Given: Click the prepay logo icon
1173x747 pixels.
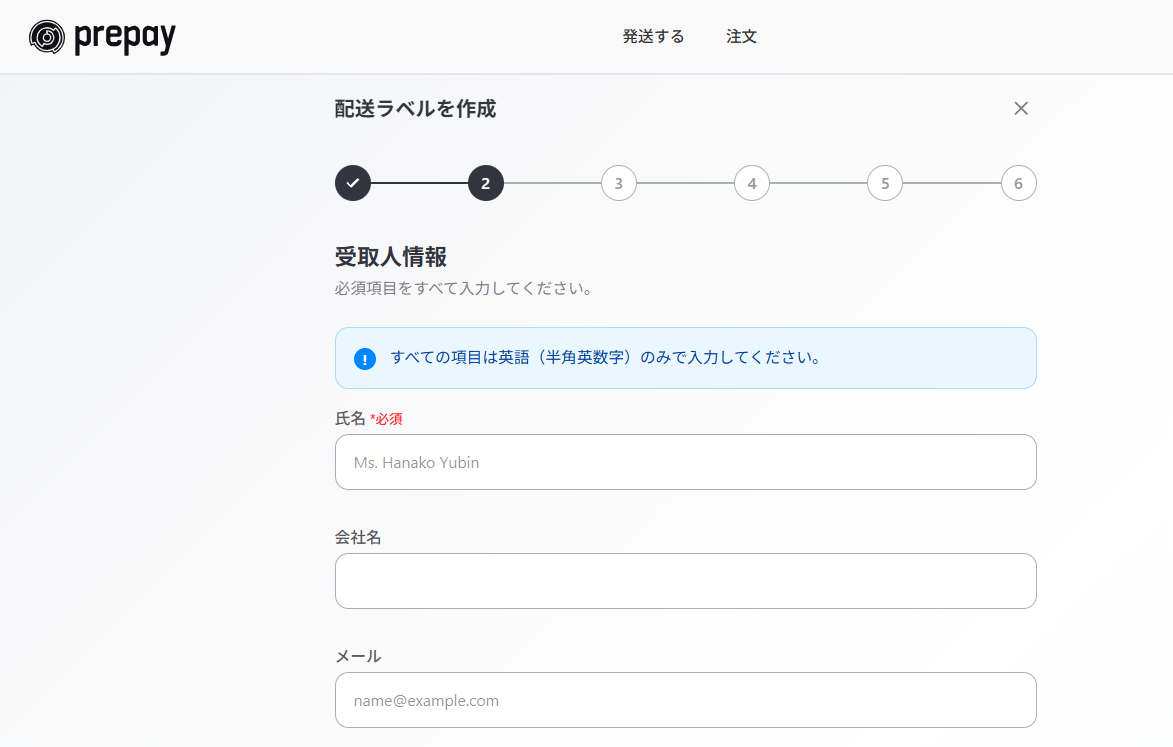Looking at the screenshot, I should [x=47, y=37].
